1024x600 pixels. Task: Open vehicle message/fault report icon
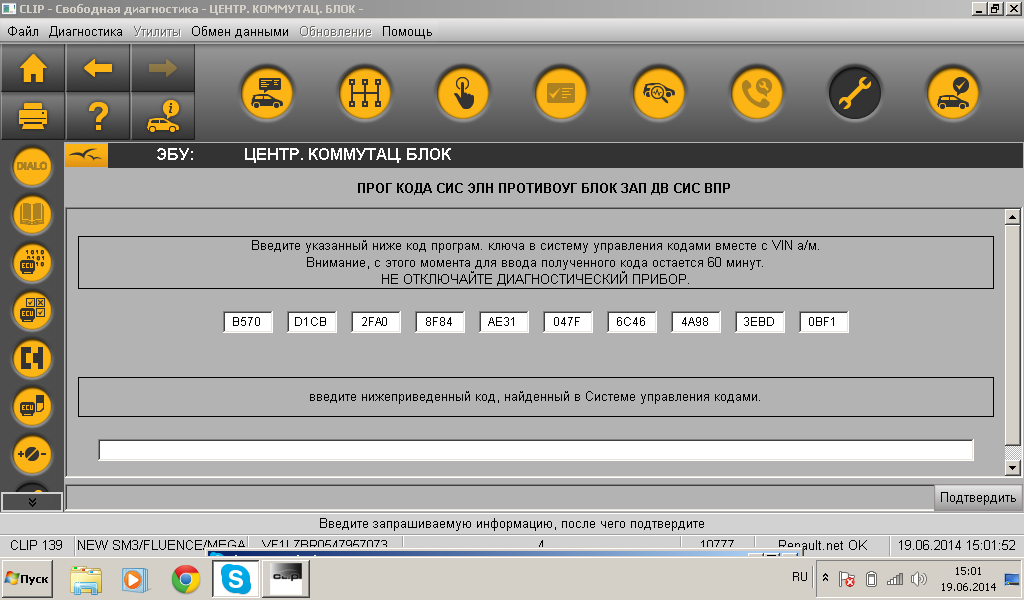pyautogui.click(x=267, y=93)
